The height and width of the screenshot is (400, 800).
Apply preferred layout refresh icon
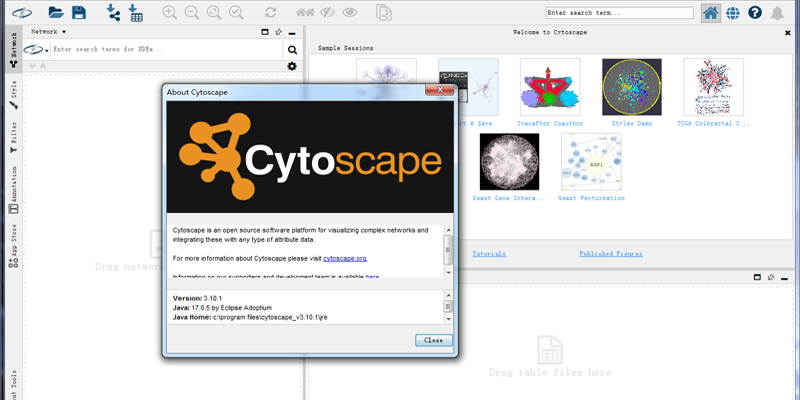[270, 13]
